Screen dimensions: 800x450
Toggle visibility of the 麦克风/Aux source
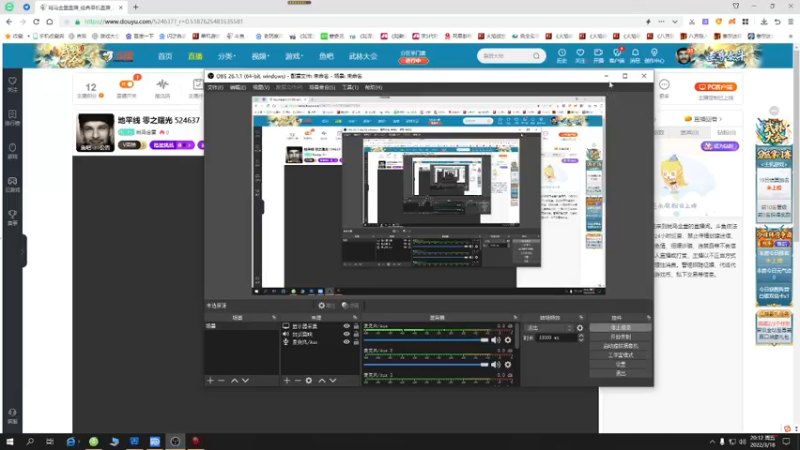pyautogui.click(x=346, y=342)
